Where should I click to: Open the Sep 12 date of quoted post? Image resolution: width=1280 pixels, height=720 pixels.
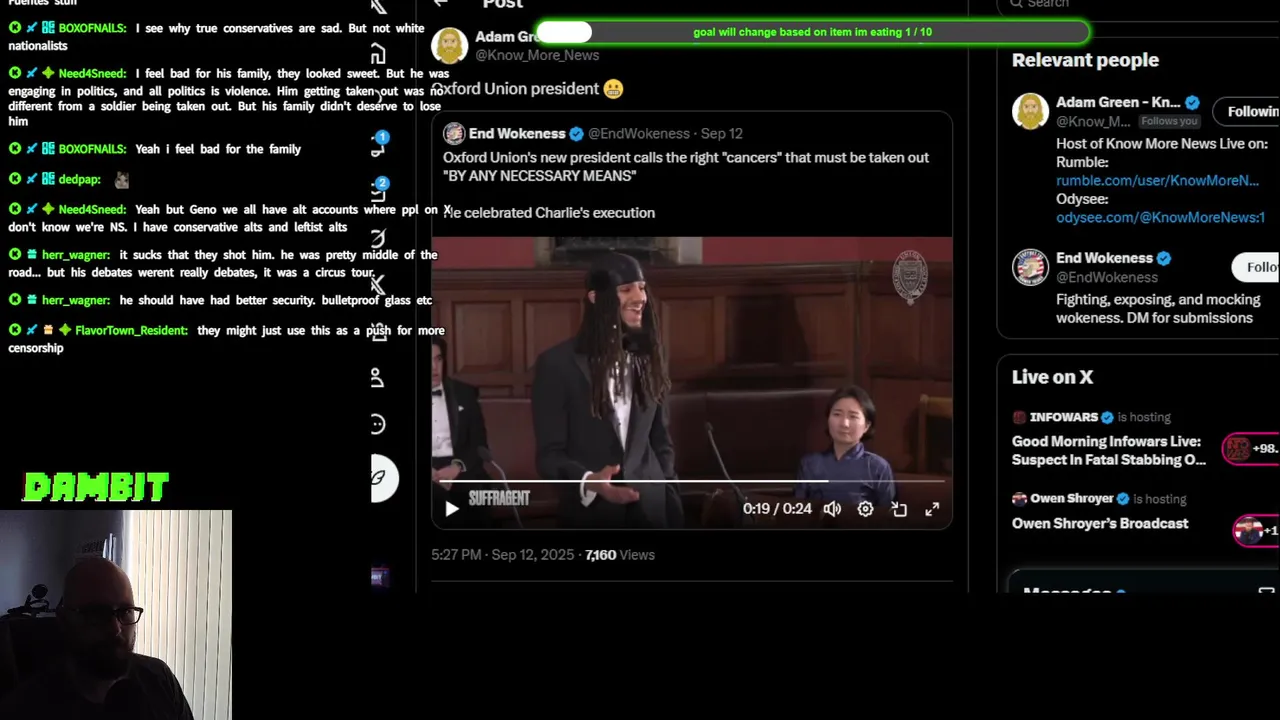[x=721, y=133]
